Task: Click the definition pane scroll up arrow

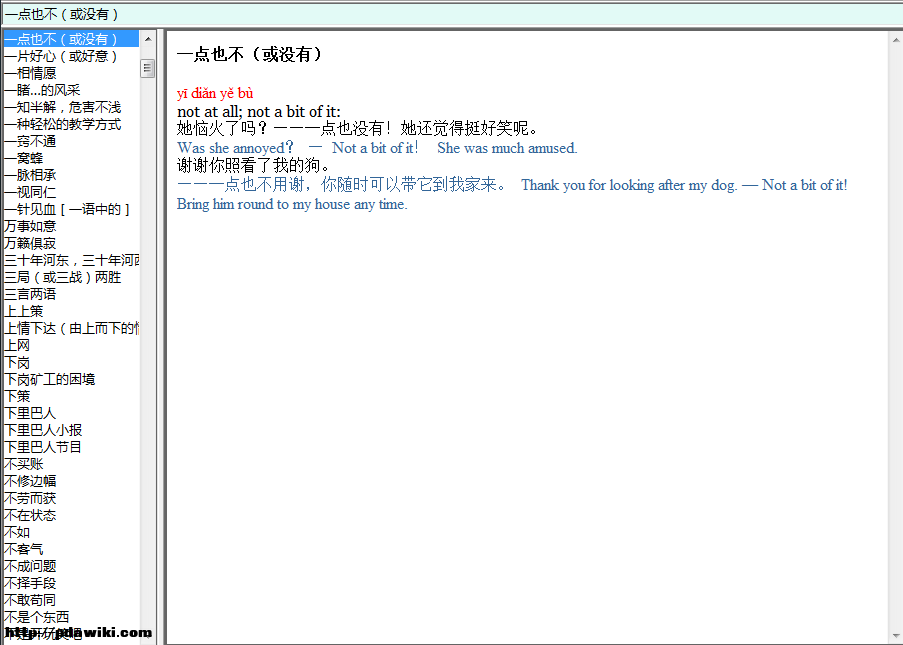Action: click(x=896, y=40)
